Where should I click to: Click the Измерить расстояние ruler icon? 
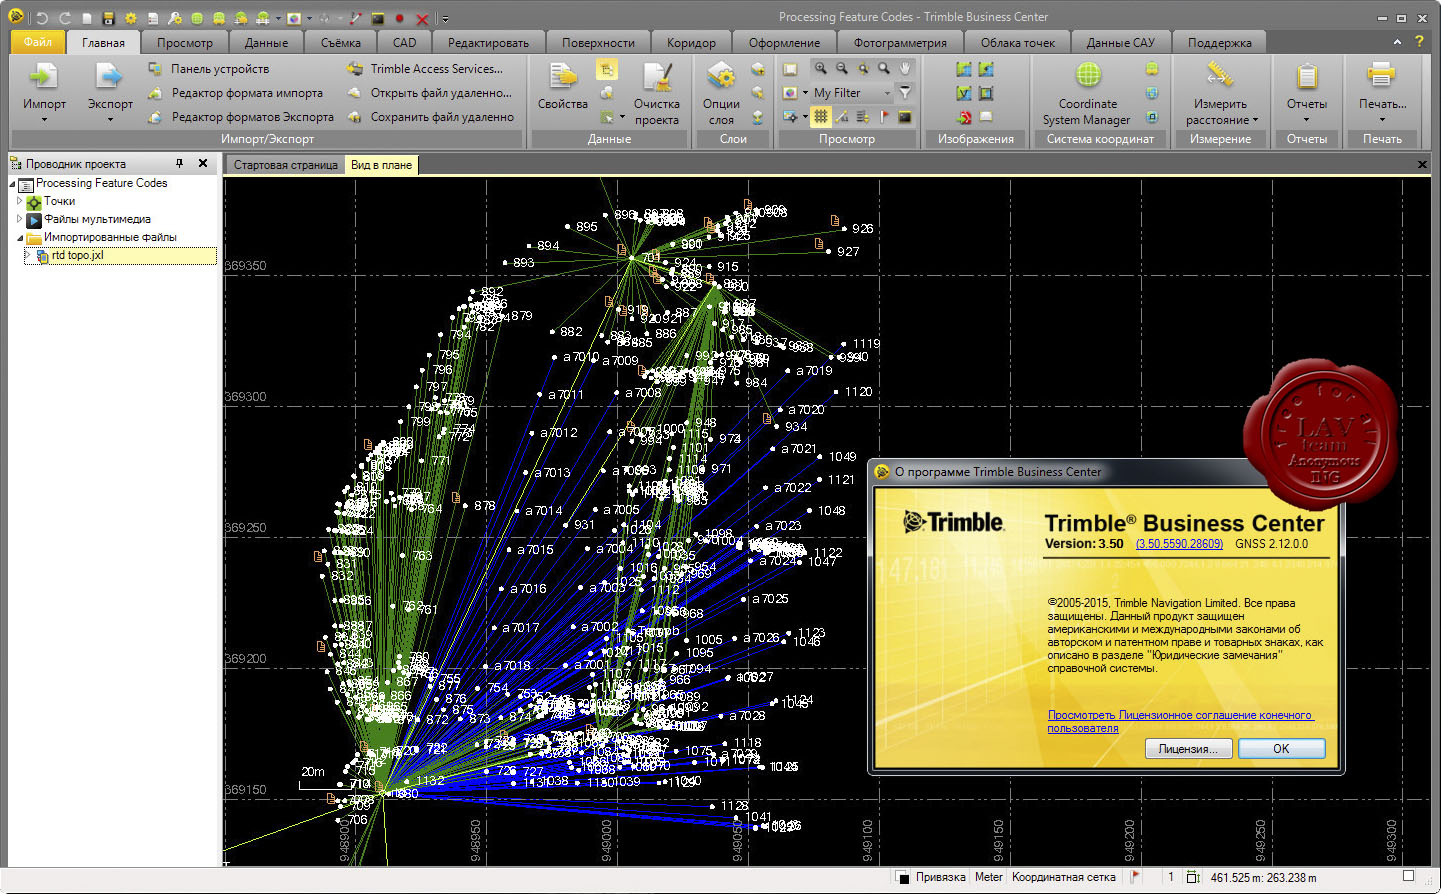point(1220,74)
